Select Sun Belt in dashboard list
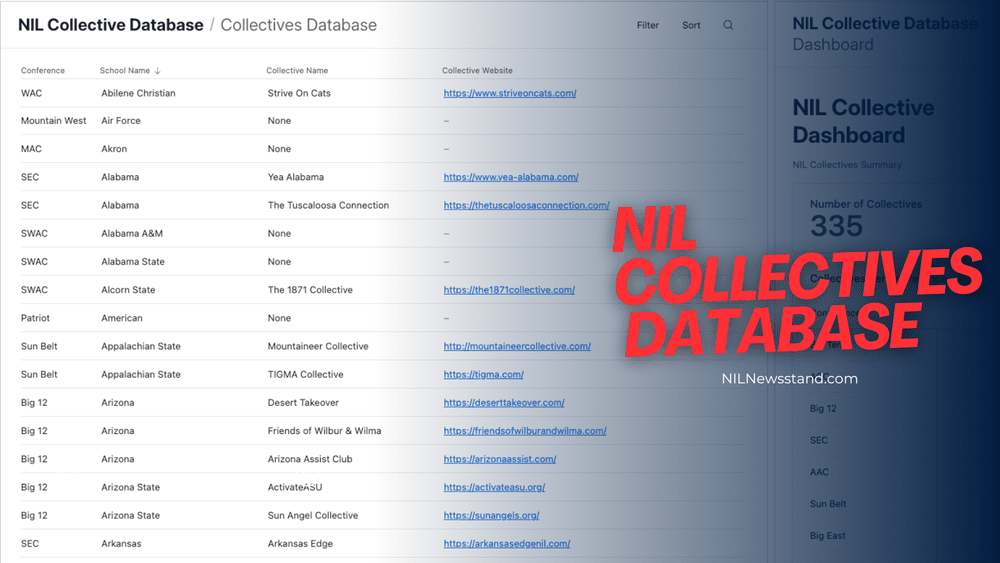Viewport: 1000px width, 563px height. [x=828, y=504]
